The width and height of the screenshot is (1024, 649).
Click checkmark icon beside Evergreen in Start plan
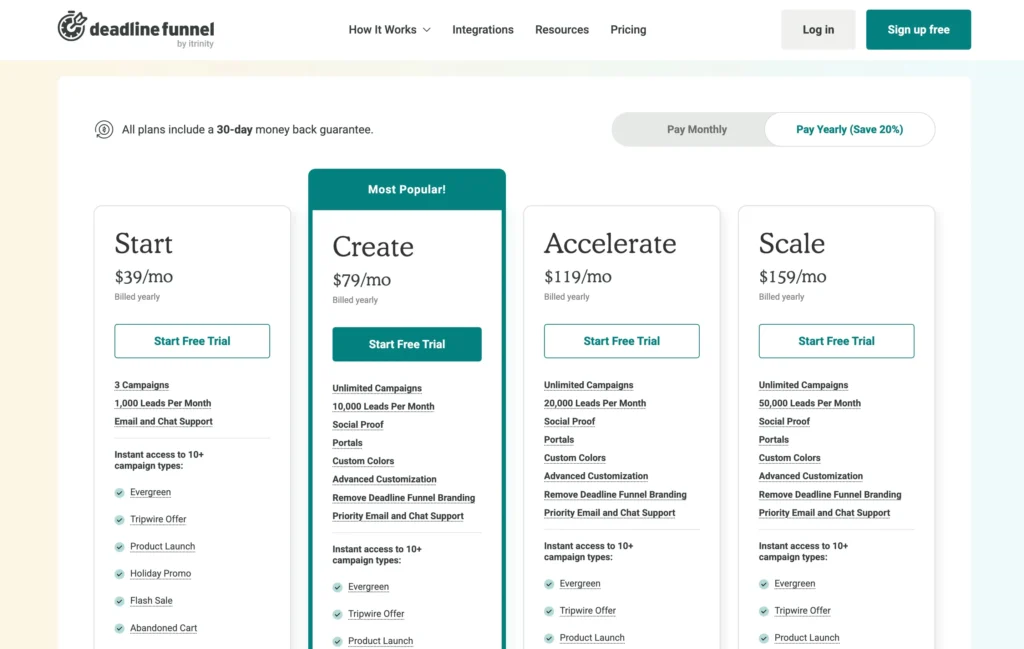[x=120, y=492]
